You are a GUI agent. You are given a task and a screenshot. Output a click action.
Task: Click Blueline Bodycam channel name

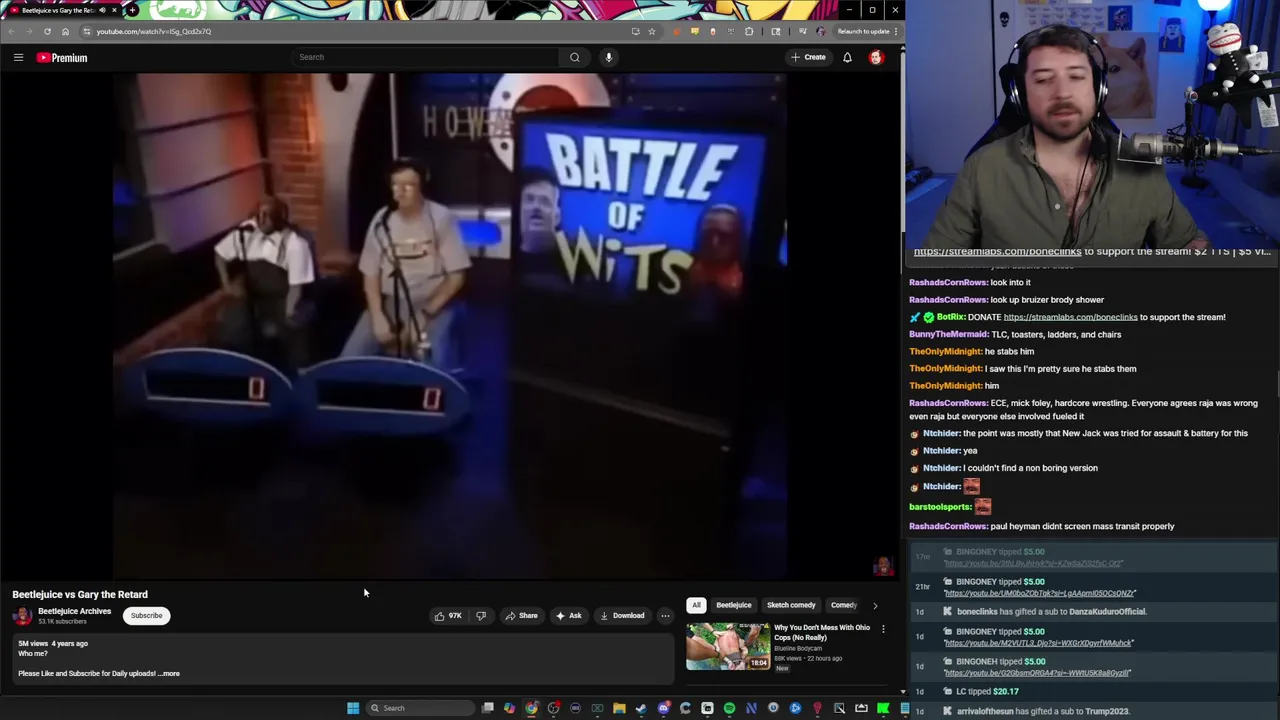pos(798,649)
